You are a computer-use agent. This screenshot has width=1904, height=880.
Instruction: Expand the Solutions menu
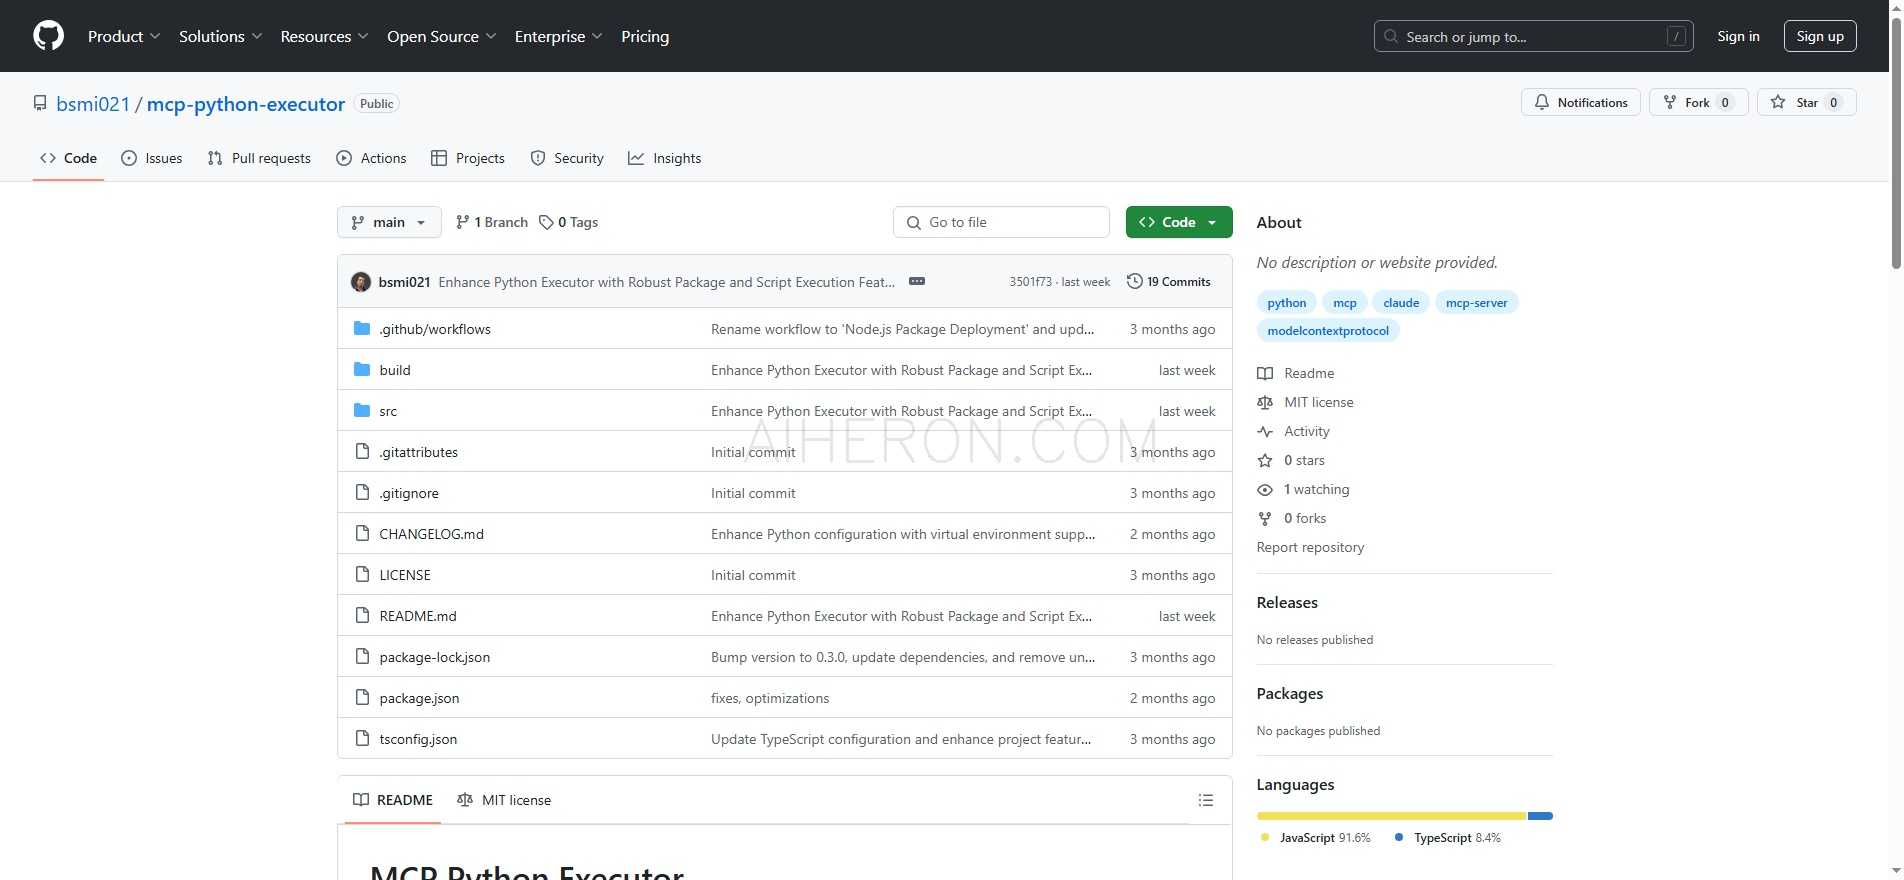click(221, 36)
